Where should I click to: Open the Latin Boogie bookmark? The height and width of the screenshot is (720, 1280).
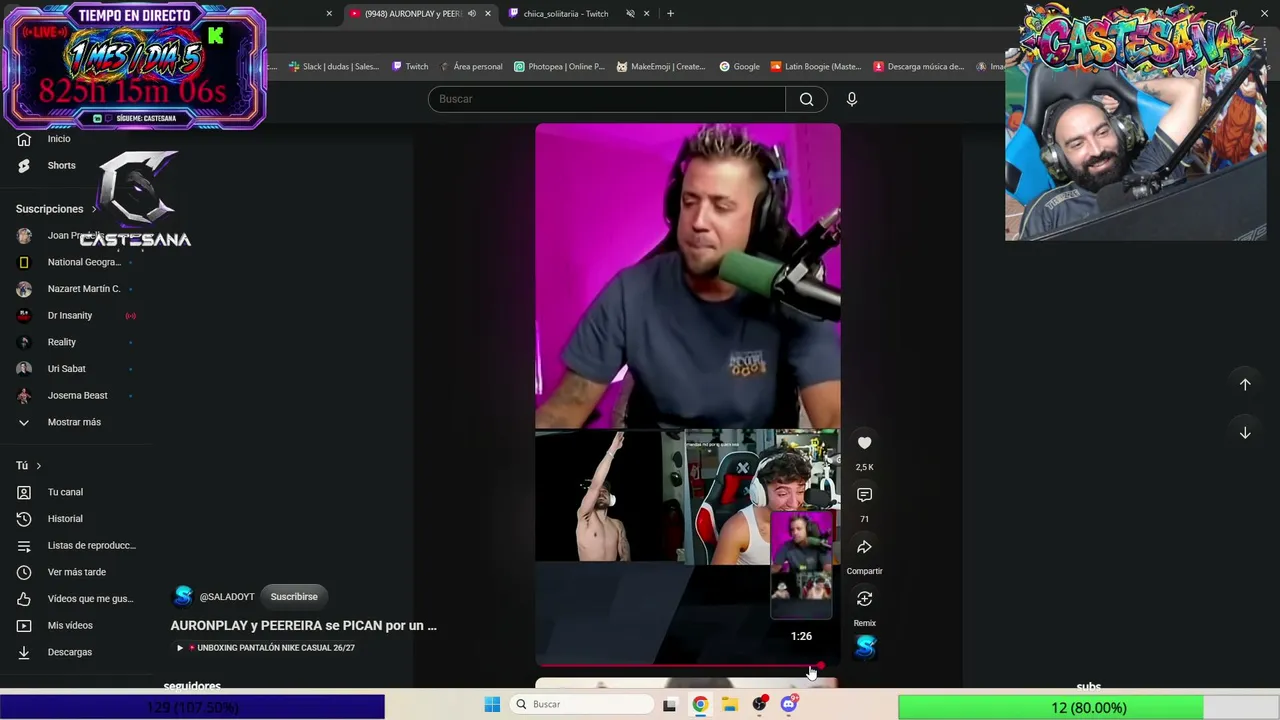815,67
